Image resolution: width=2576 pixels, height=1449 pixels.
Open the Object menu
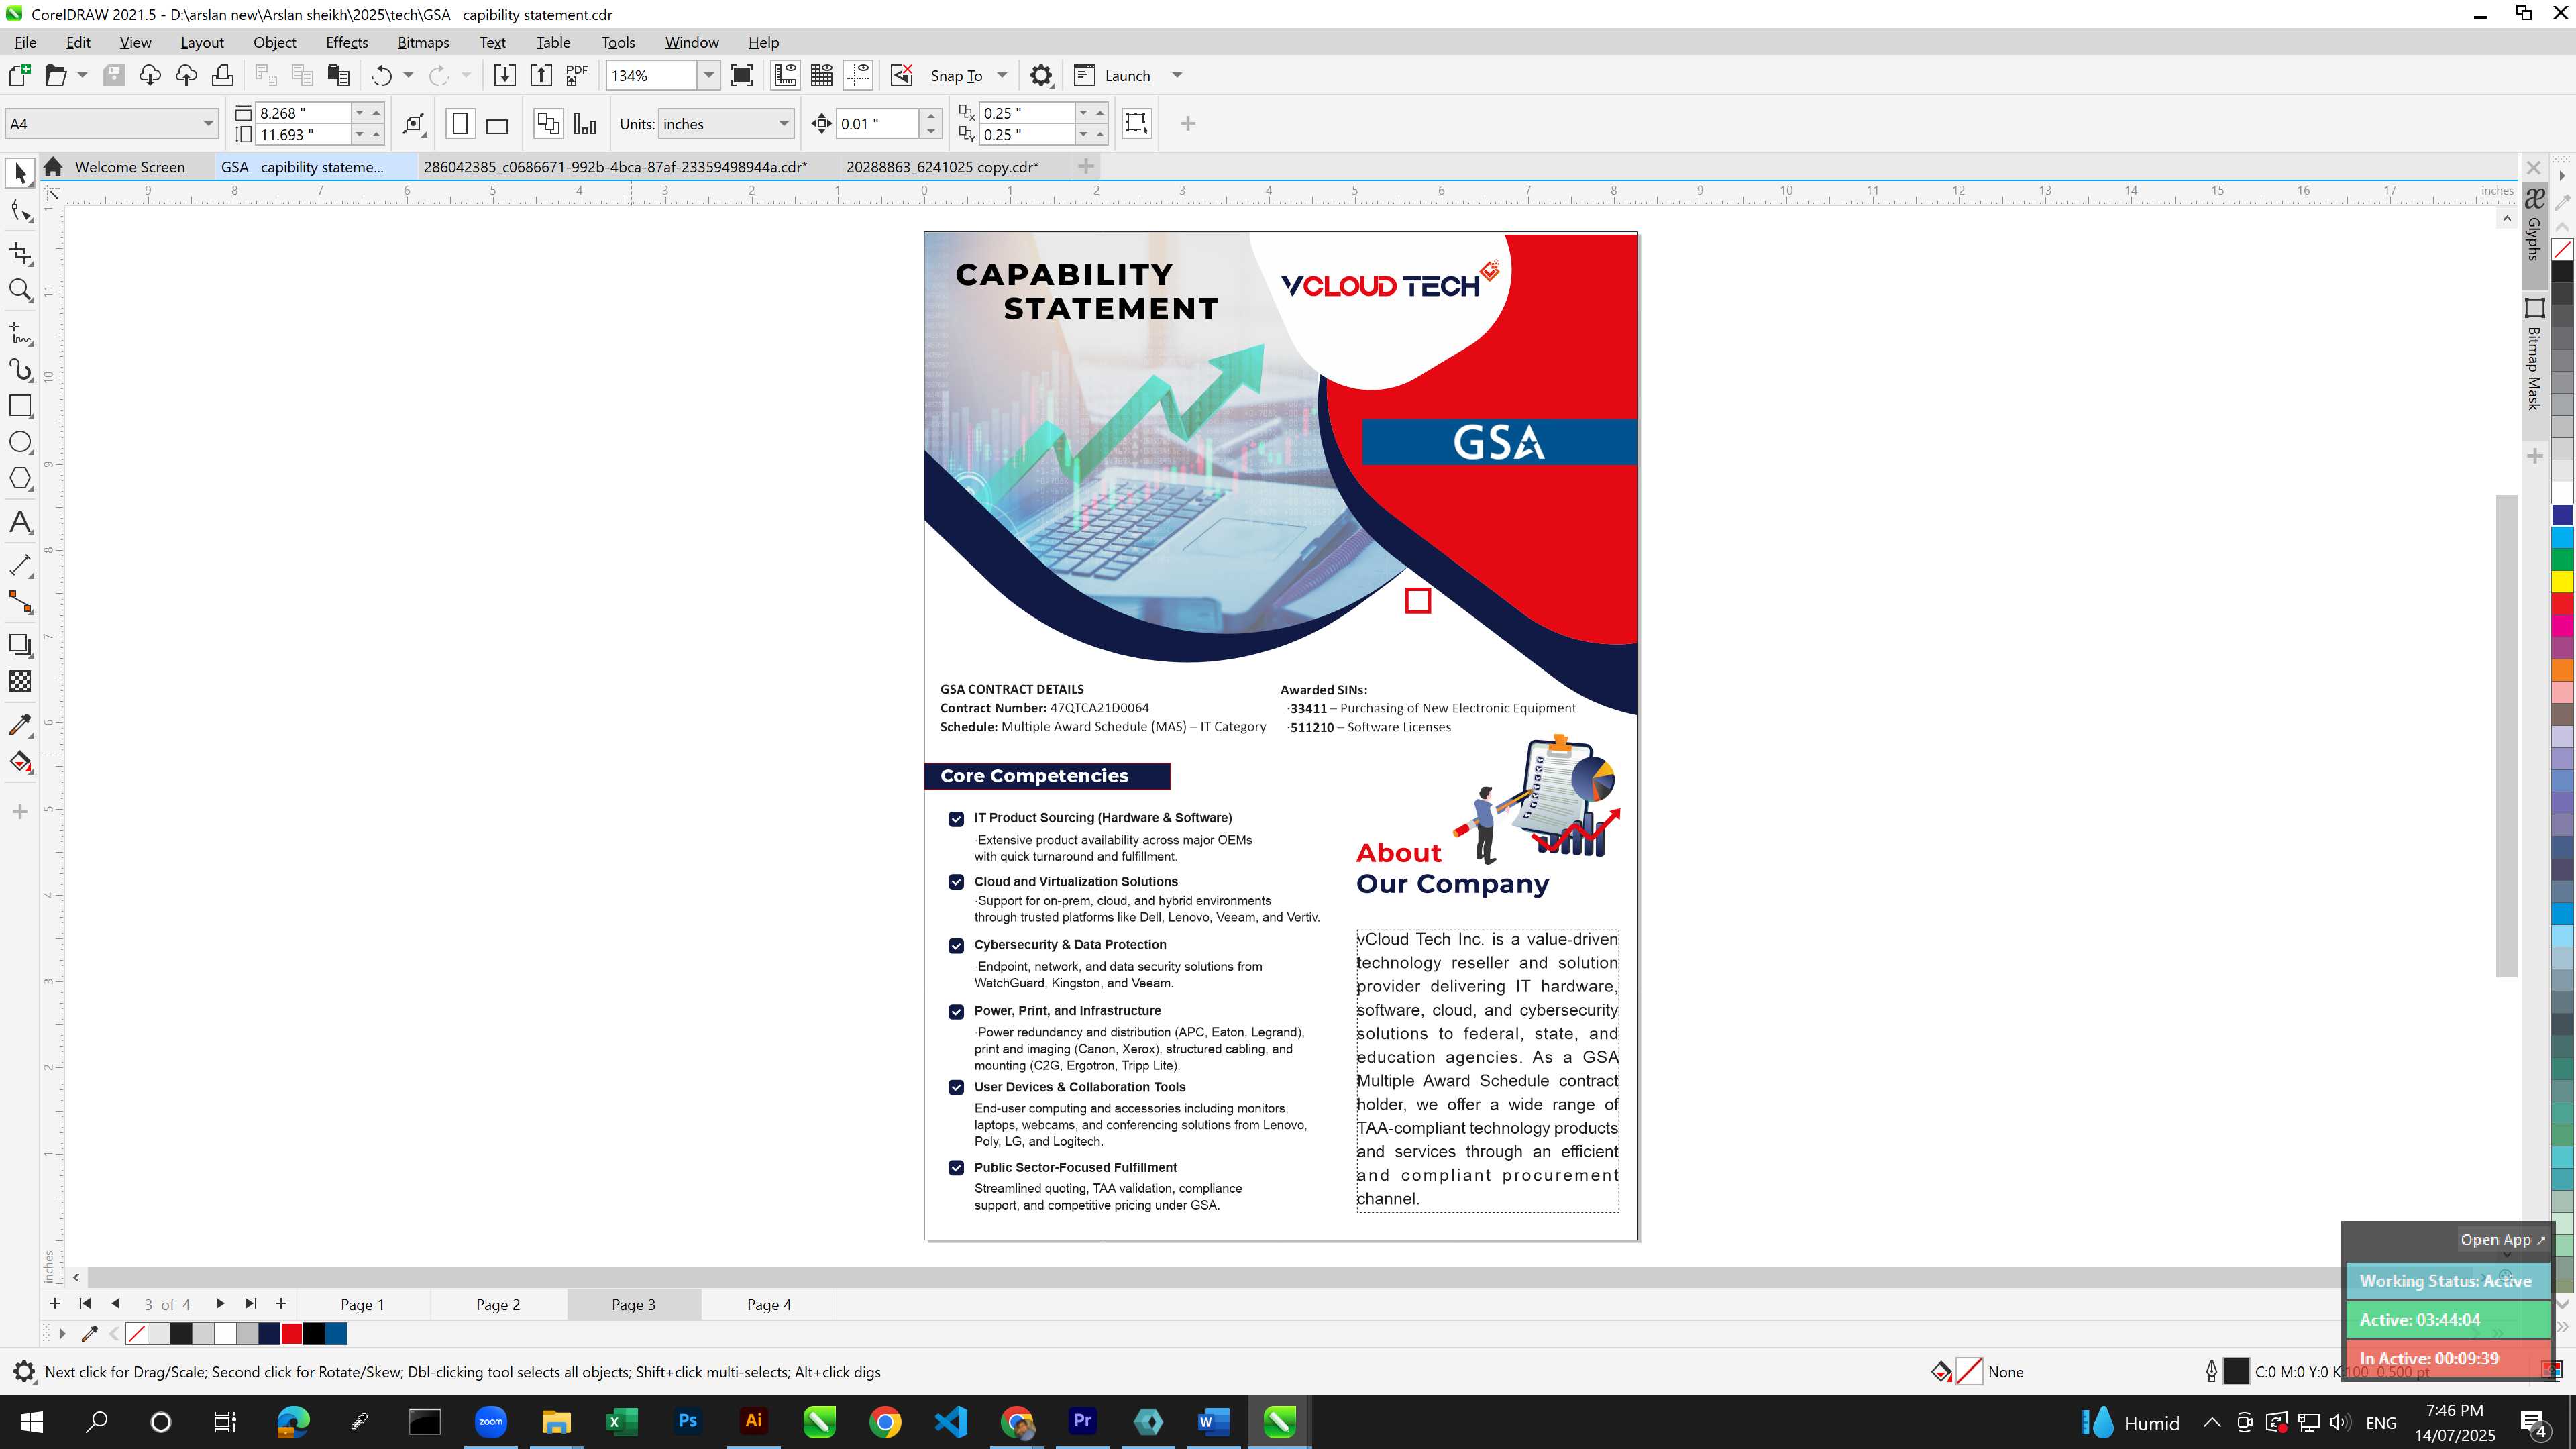click(x=274, y=42)
